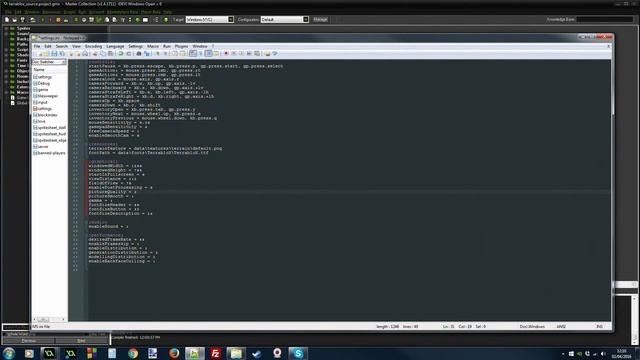Click the Manage button in GameMaker
Viewport: 640px width, 360px height.
tap(320, 20)
